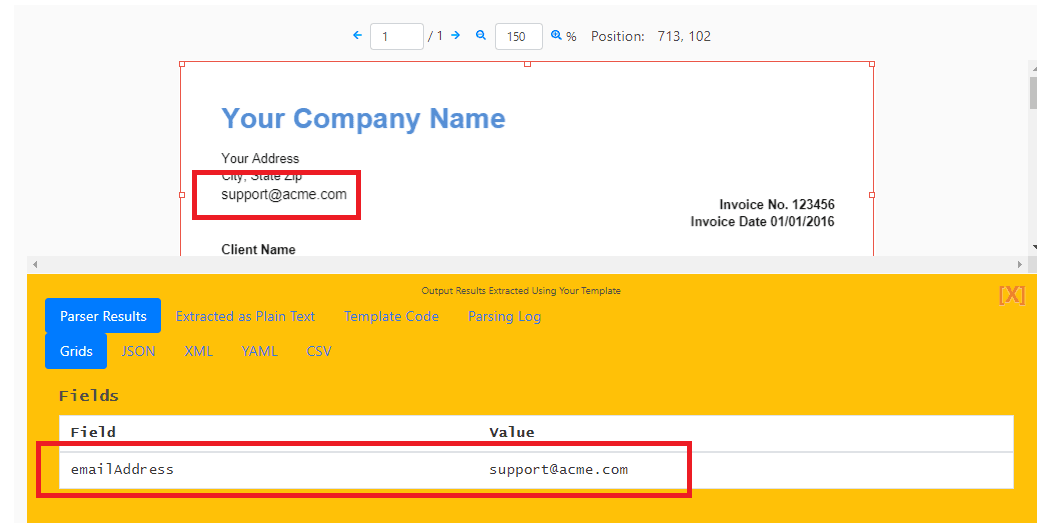Select the Grids output format

pos(76,351)
